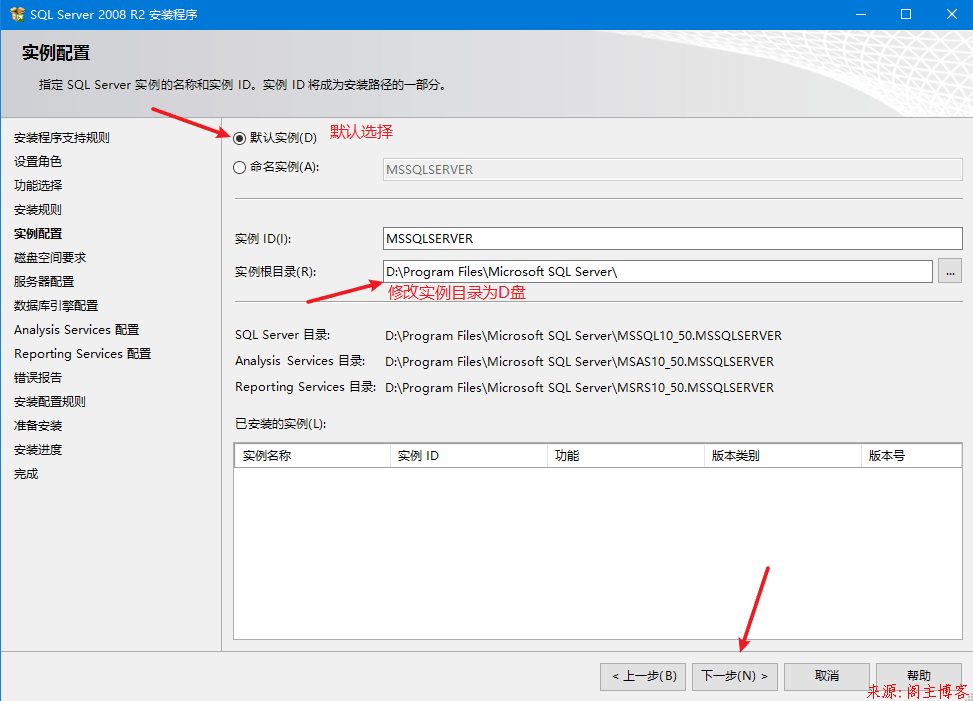Select 磁盘空间要求 step in sidebar

(50, 257)
